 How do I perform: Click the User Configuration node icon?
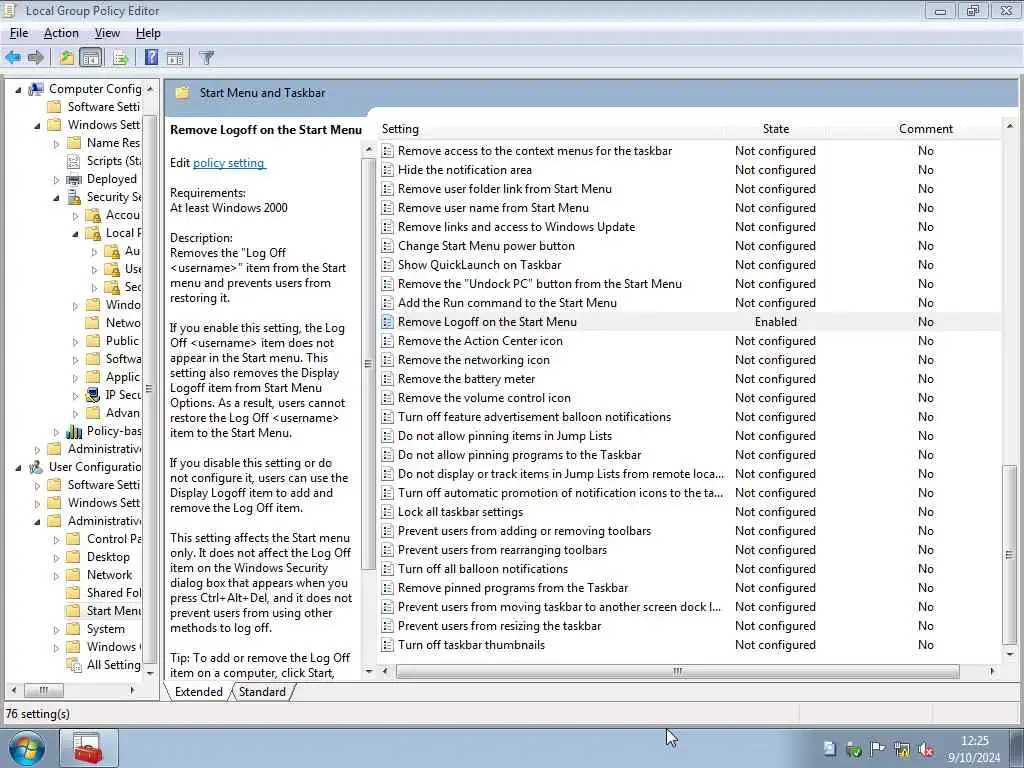tap(36, 467)
